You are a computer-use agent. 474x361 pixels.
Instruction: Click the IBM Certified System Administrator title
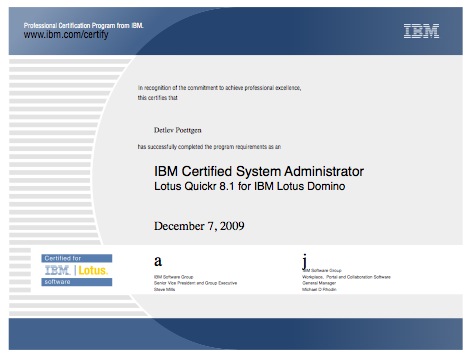coord(259,171)
